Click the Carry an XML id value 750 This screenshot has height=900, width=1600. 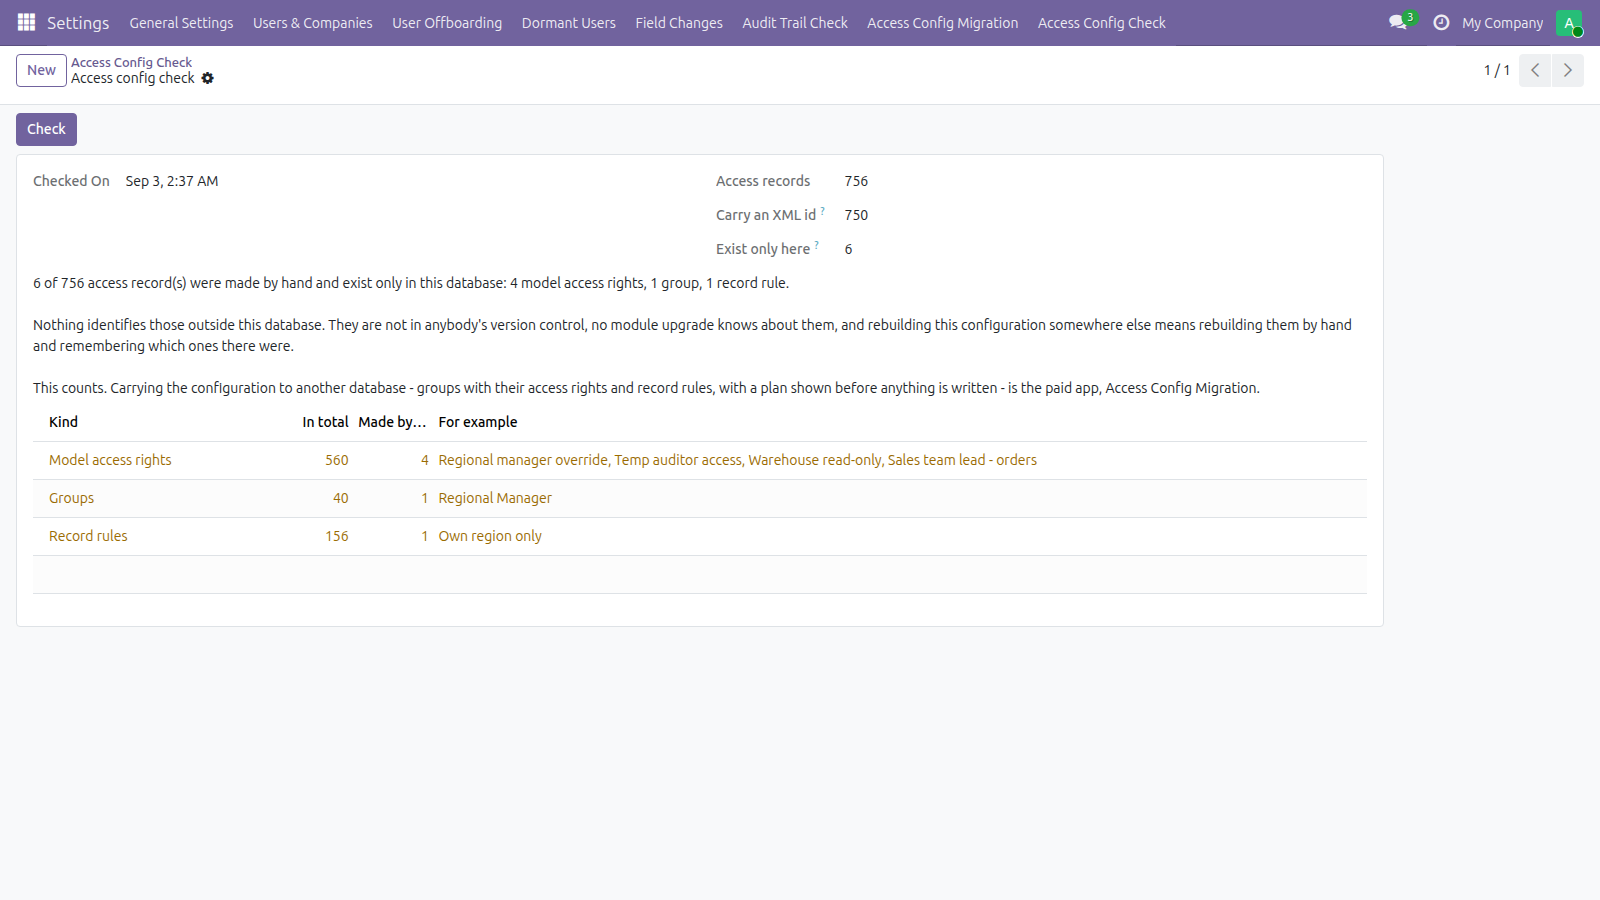856,215
